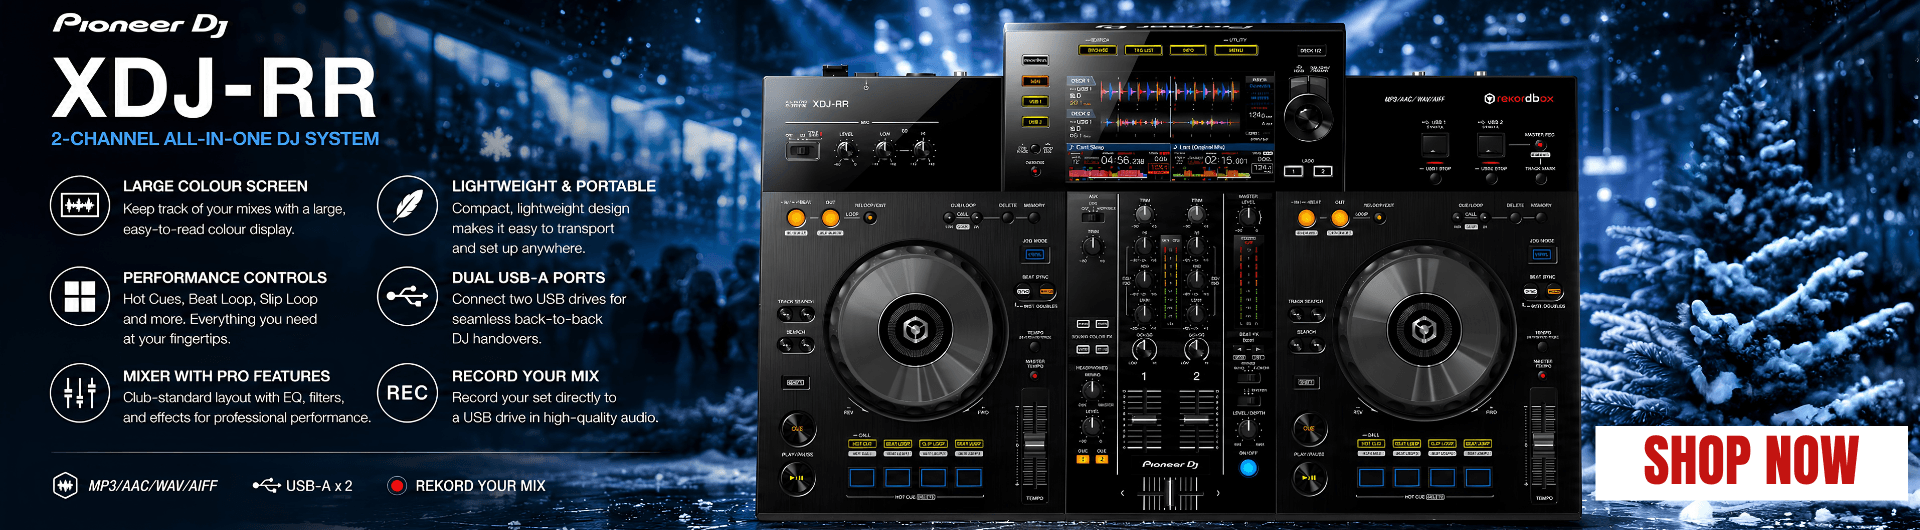Click the 'MP3/AAC/WAV/AIFF' format label at bottom
This screenshot has width=1920, height=530.
click(153, 486)
